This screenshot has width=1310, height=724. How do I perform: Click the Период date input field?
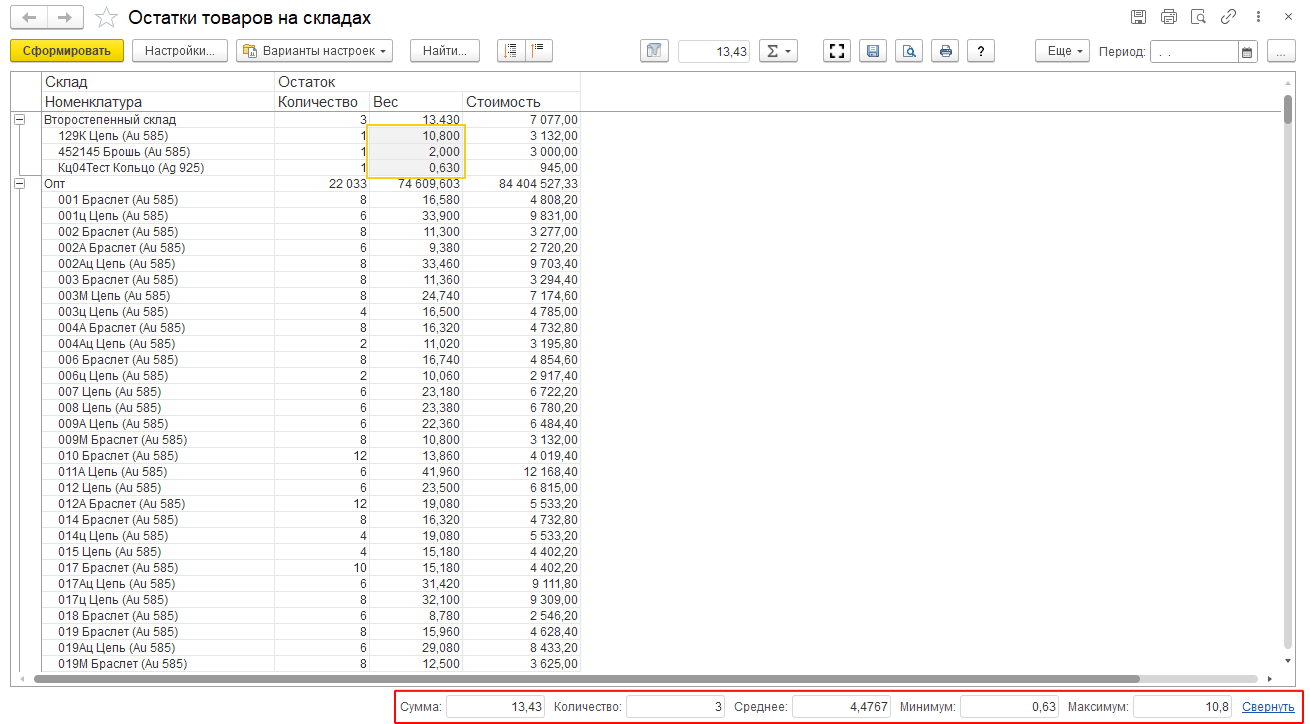pyautogui.click(x=1194, y=52)
